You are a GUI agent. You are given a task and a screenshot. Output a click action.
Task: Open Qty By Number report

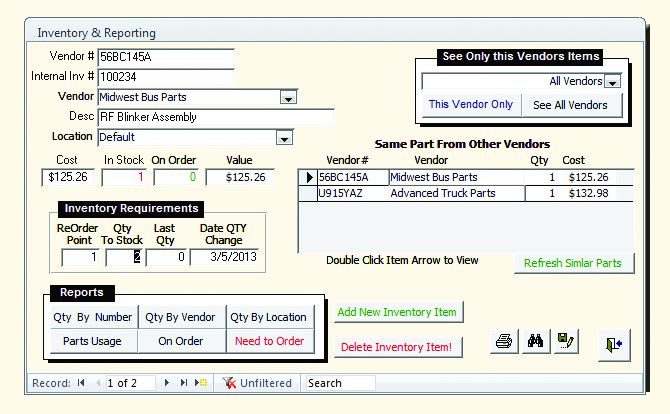[93, 317]
